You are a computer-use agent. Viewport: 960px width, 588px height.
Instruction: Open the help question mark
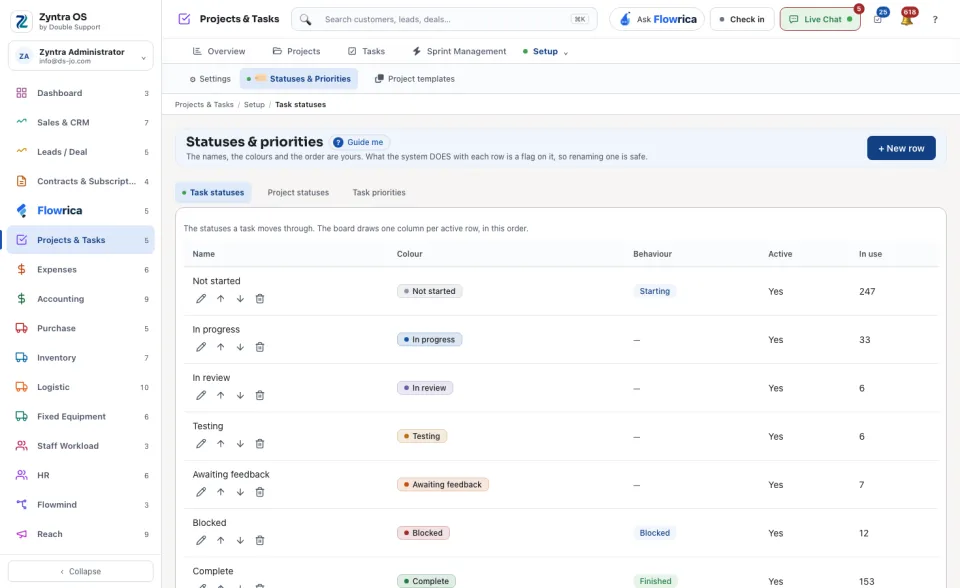pyautogui.click(x=935, y=20)
